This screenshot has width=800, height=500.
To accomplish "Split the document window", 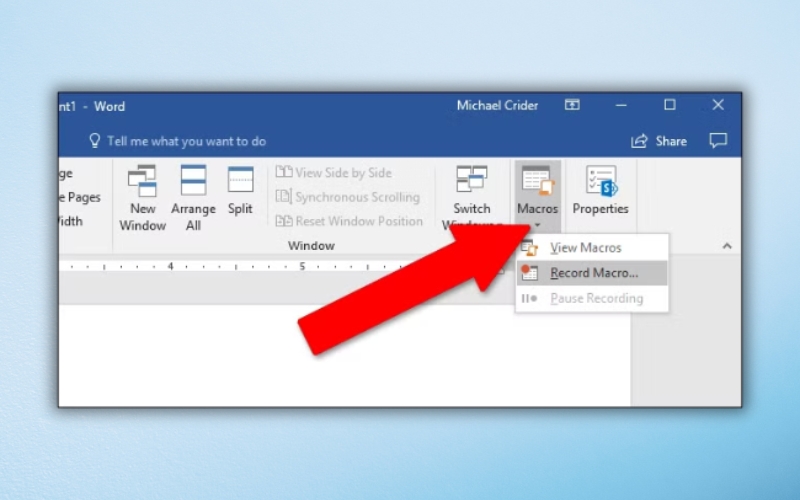I will click(240, 190).
